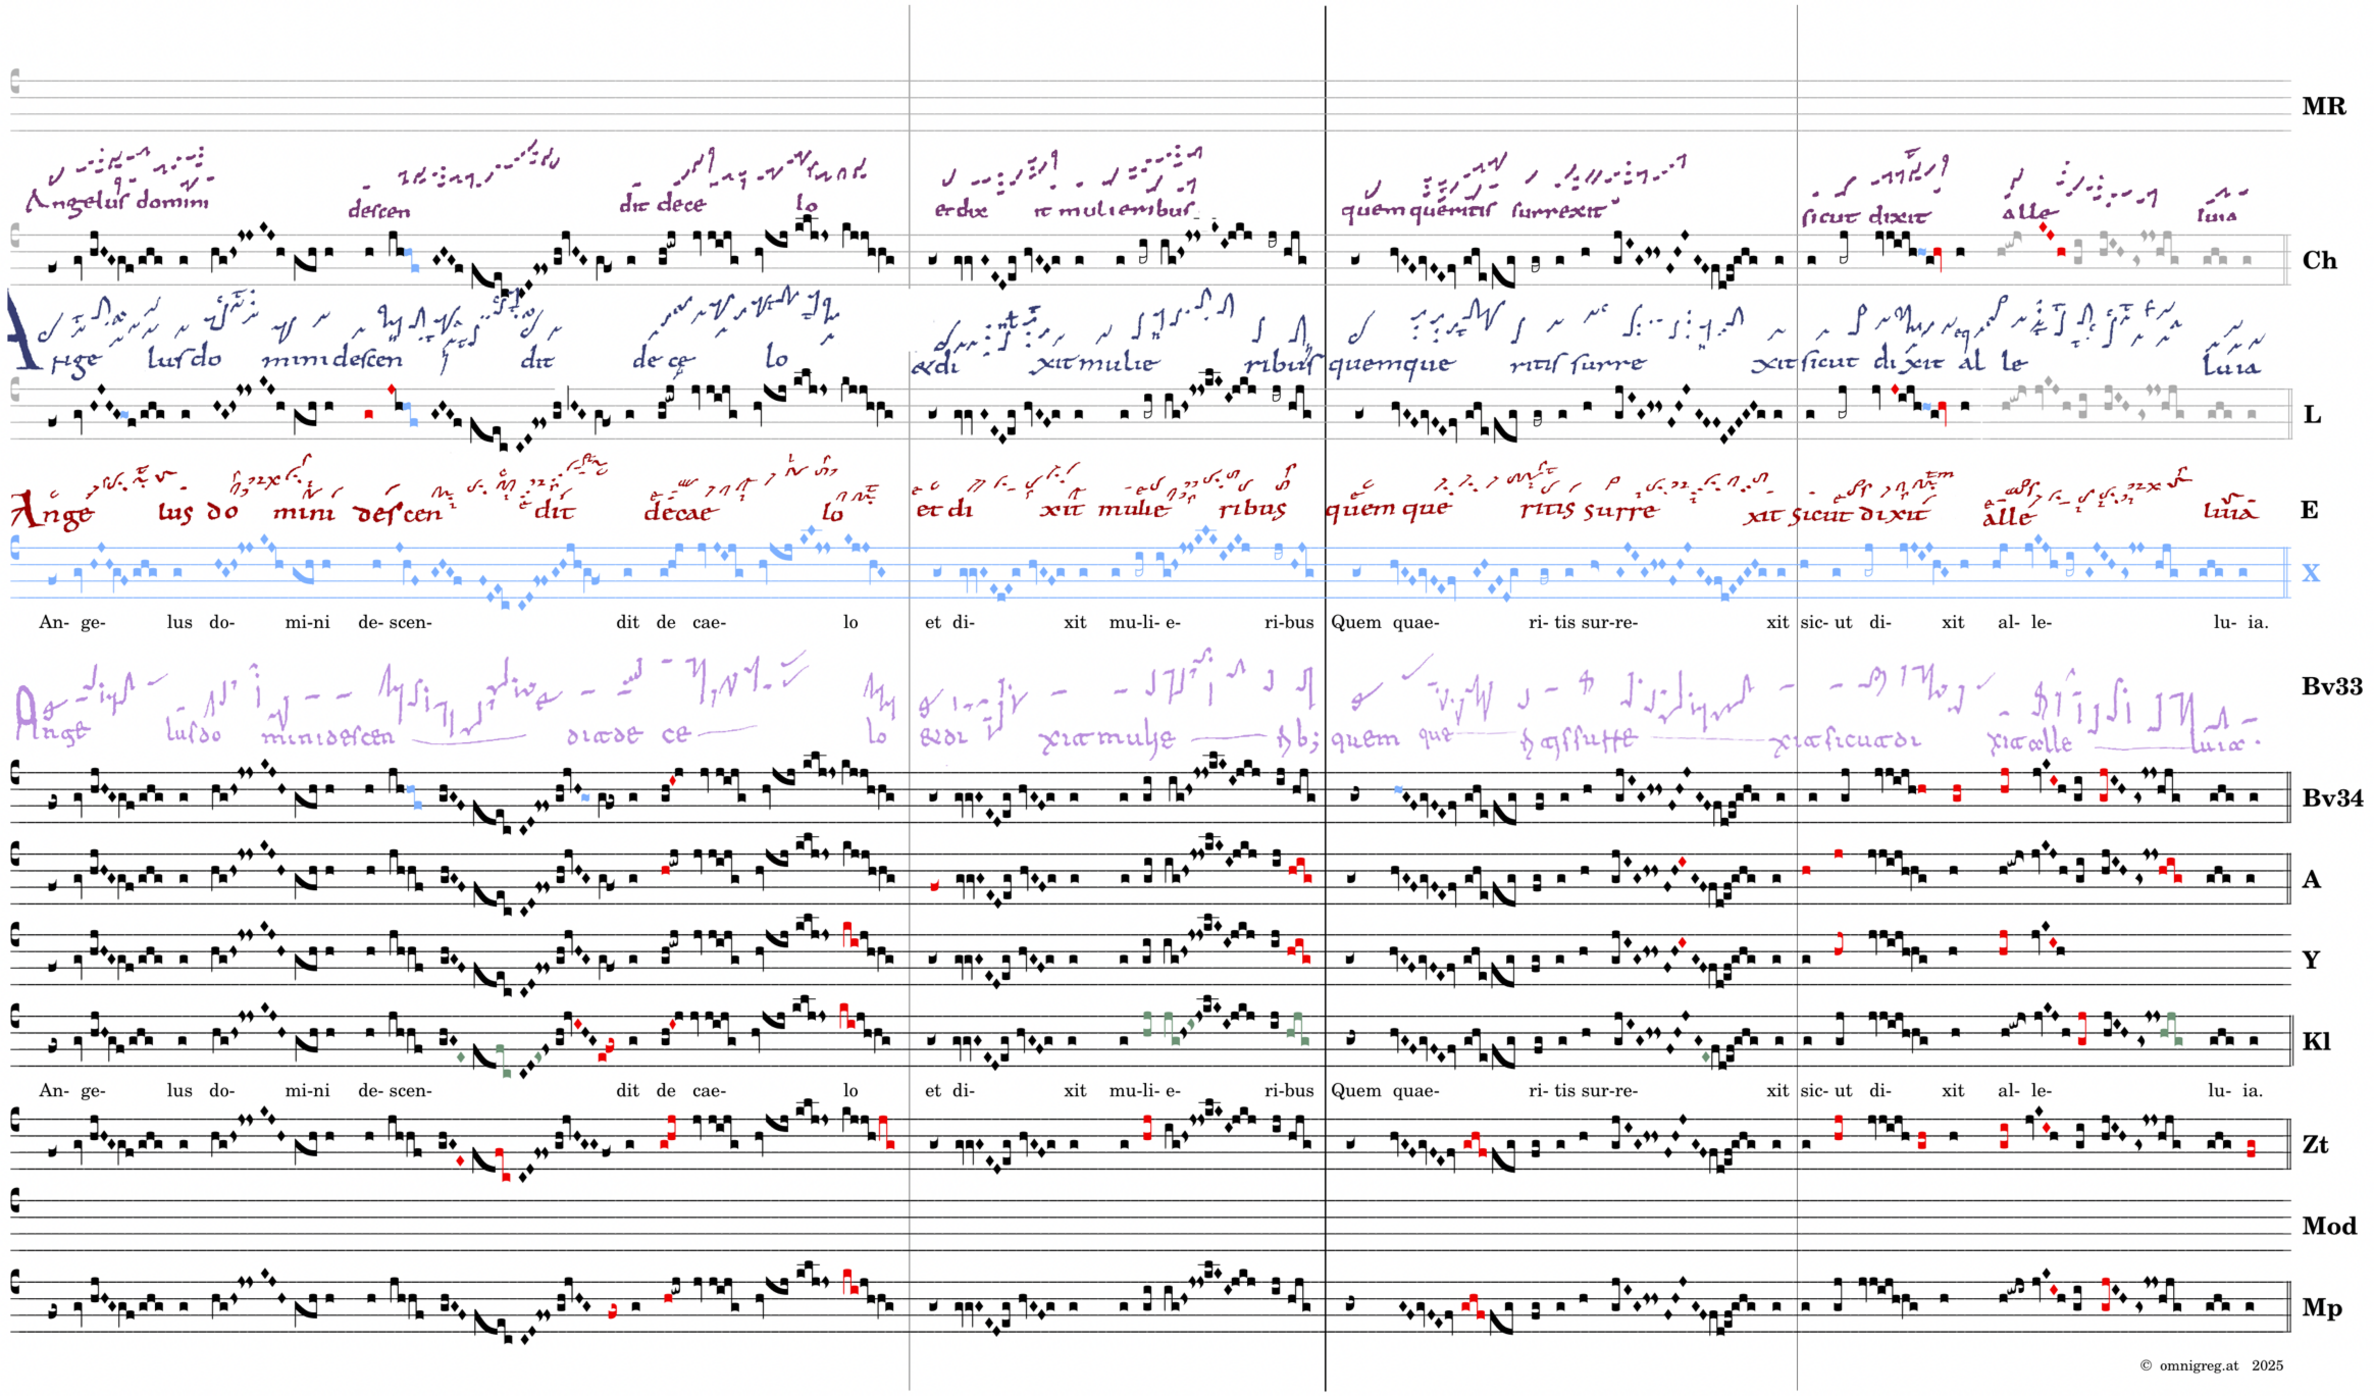
Task: Select the Ch manuscript label
Action: (2319, 261)
